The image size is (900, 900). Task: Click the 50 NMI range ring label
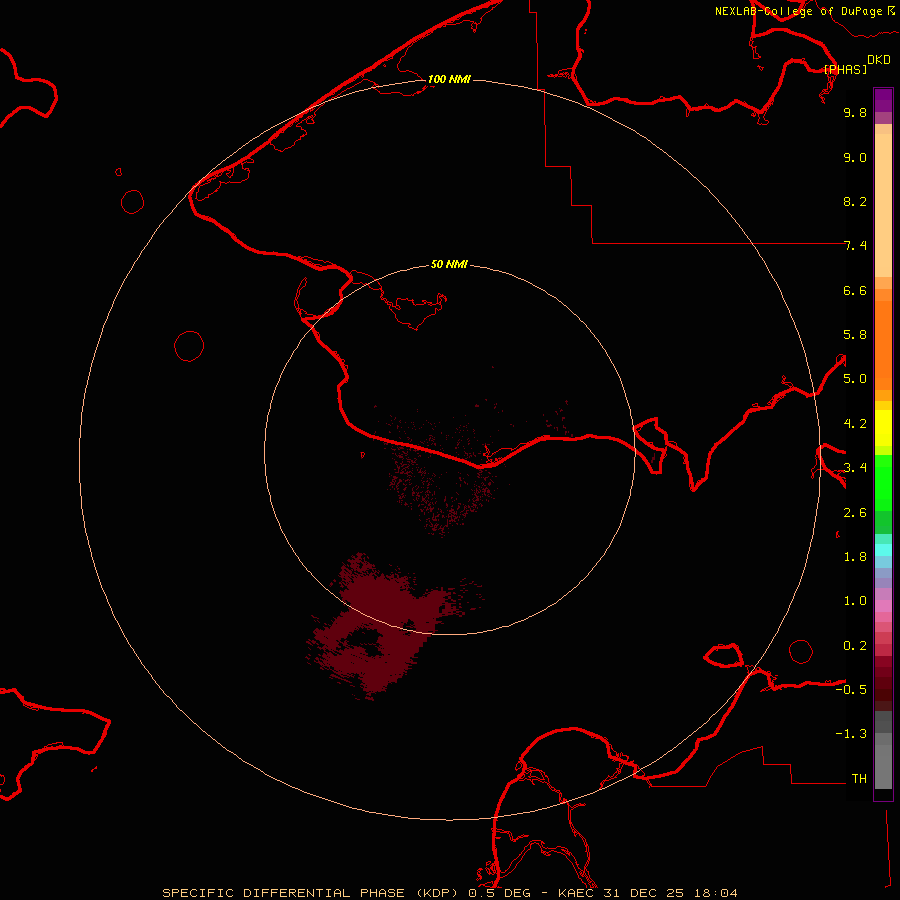coord(449,265)
